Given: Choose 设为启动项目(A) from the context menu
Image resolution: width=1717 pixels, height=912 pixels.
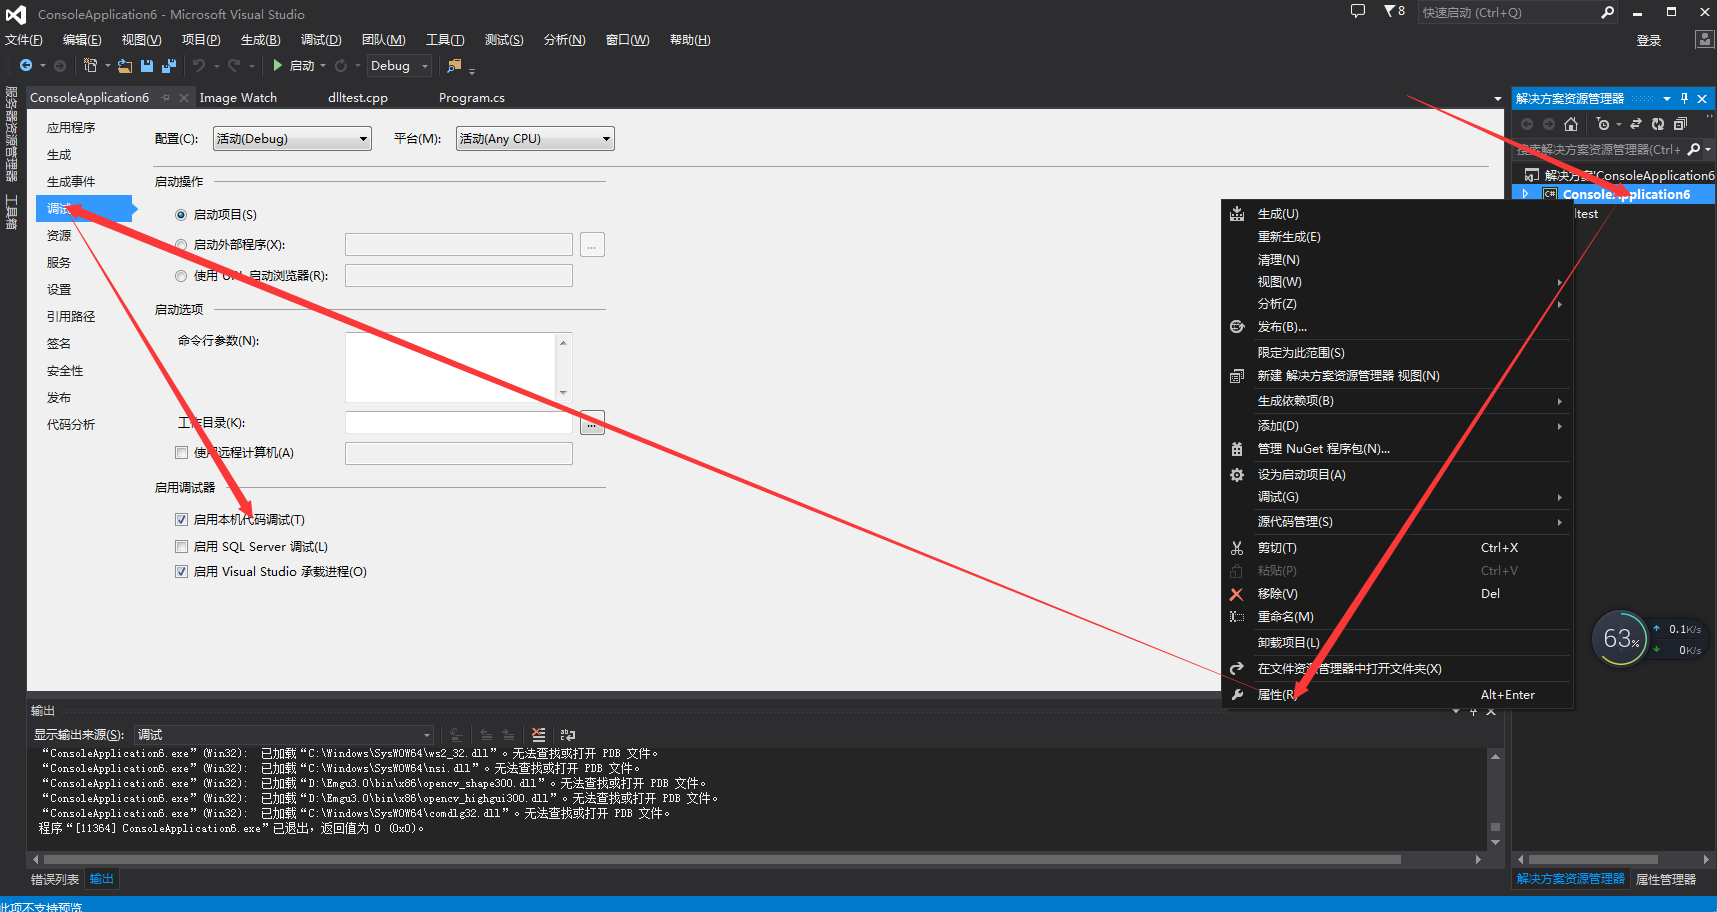Looking at the screenshot, I should [1398, 475].
